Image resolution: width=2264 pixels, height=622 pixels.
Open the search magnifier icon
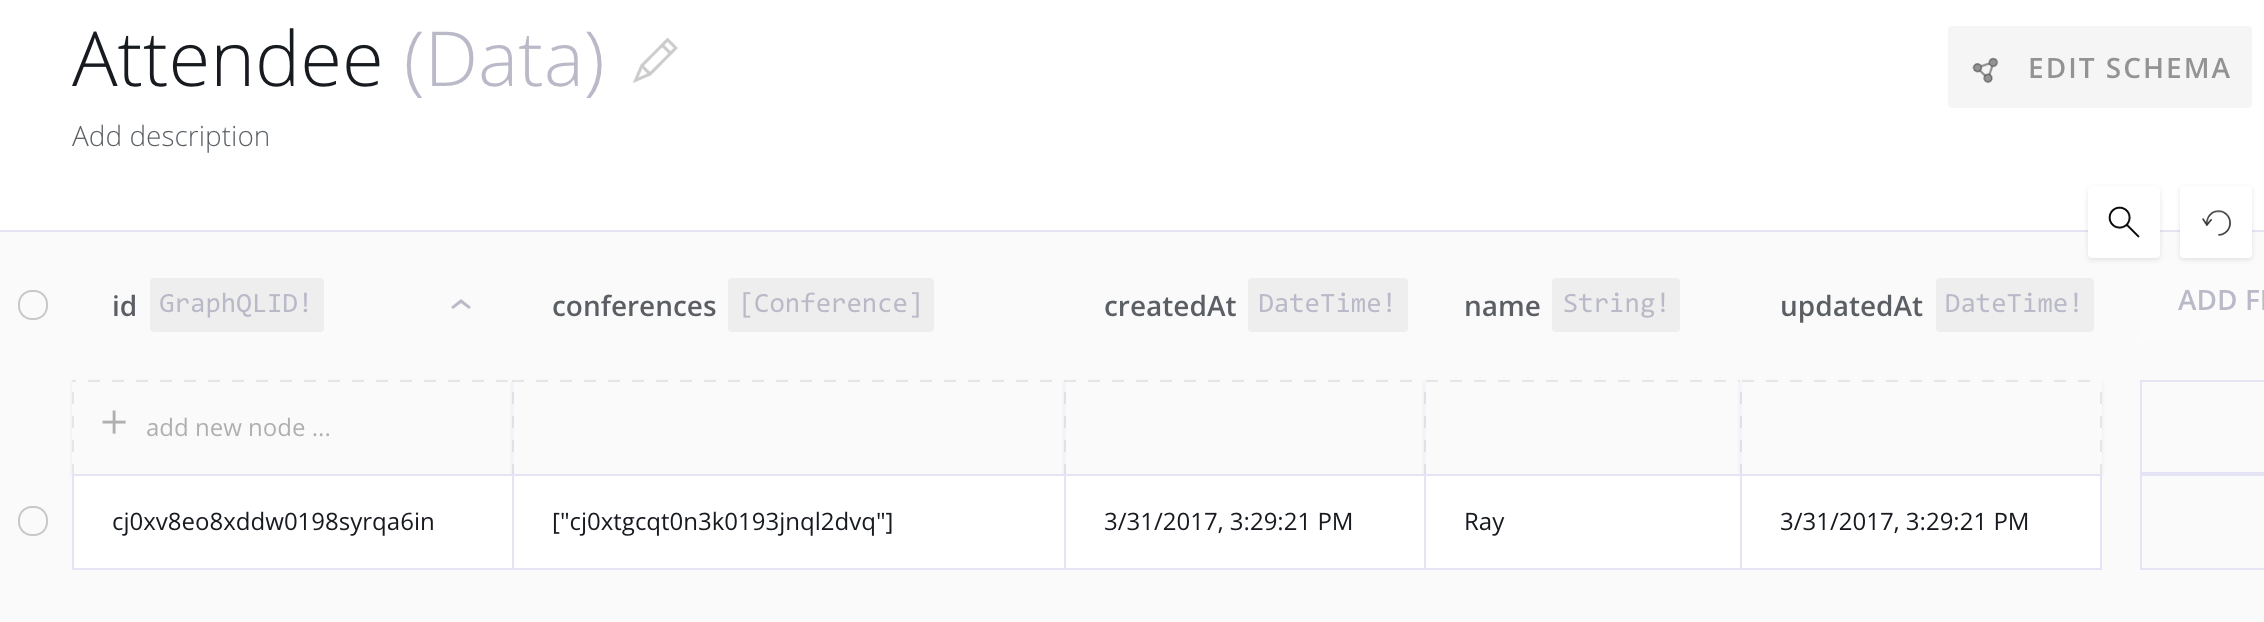2123,222
